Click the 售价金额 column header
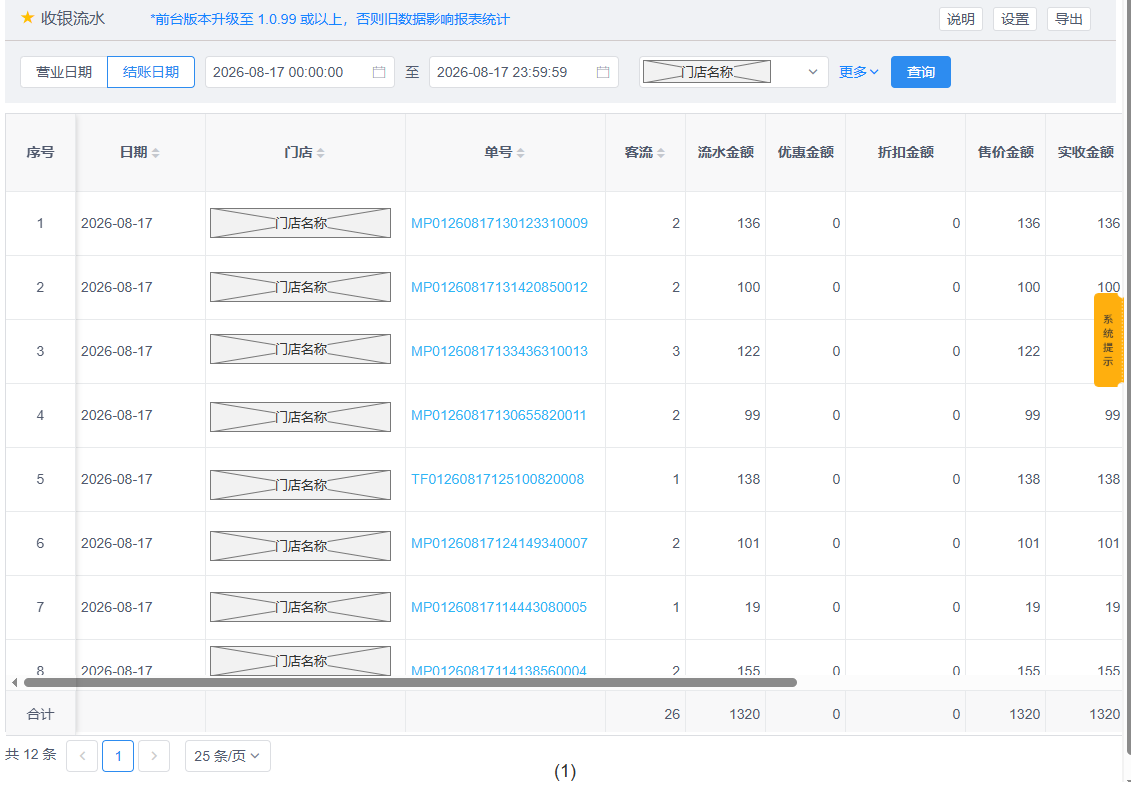 pos(1005,152)
